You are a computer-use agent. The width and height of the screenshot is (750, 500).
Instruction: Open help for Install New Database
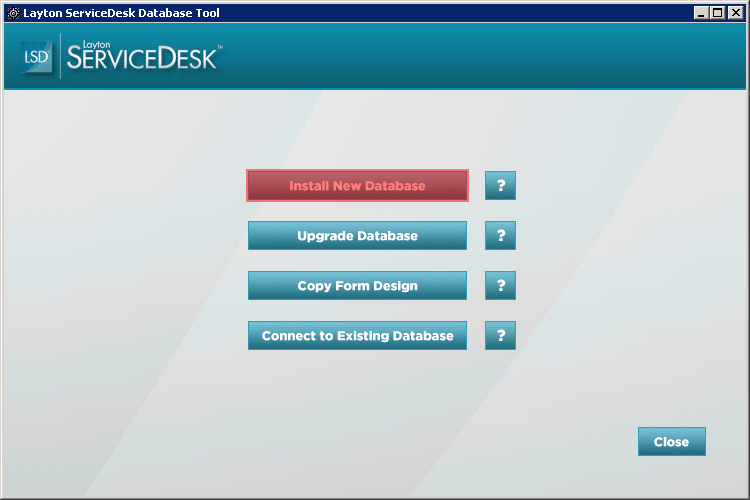coord(500,186)
